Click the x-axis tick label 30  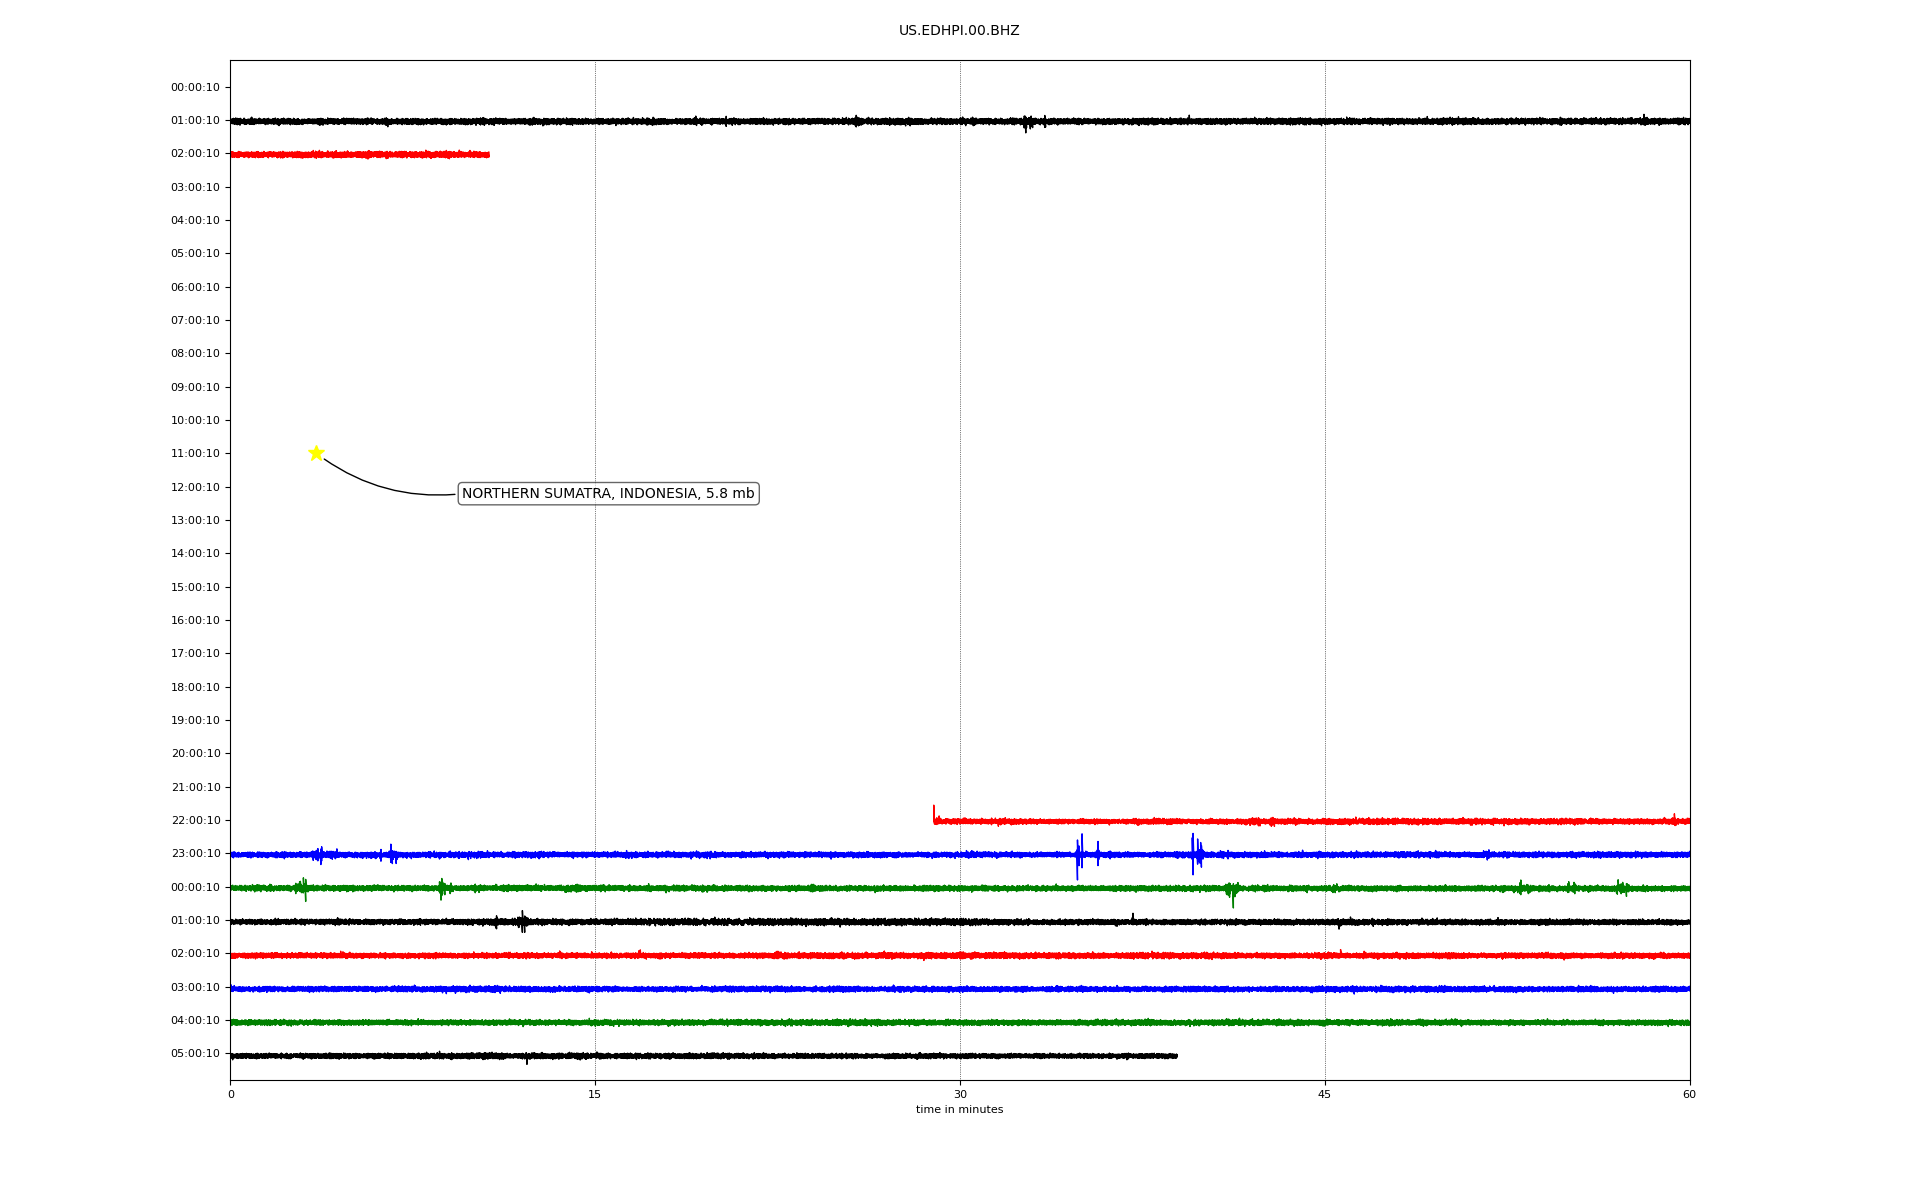[960, 1094]
